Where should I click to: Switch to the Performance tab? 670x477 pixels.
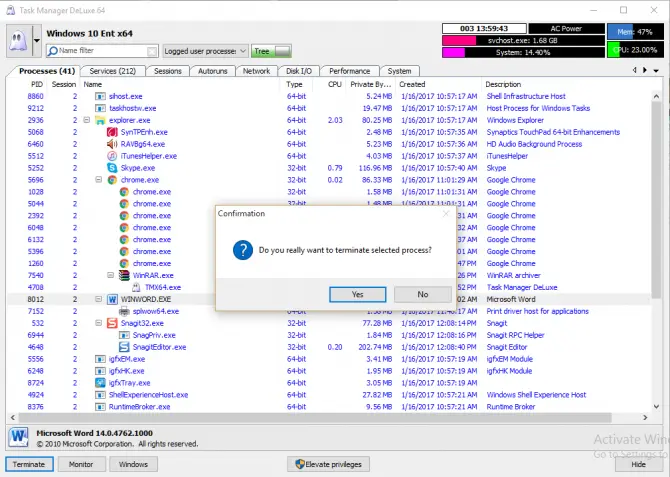click(x=349, y=71)
